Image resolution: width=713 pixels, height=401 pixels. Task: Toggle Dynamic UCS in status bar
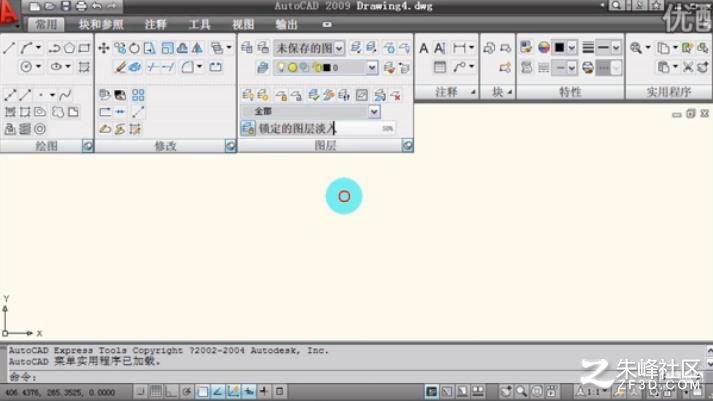[x=233, y=391]
